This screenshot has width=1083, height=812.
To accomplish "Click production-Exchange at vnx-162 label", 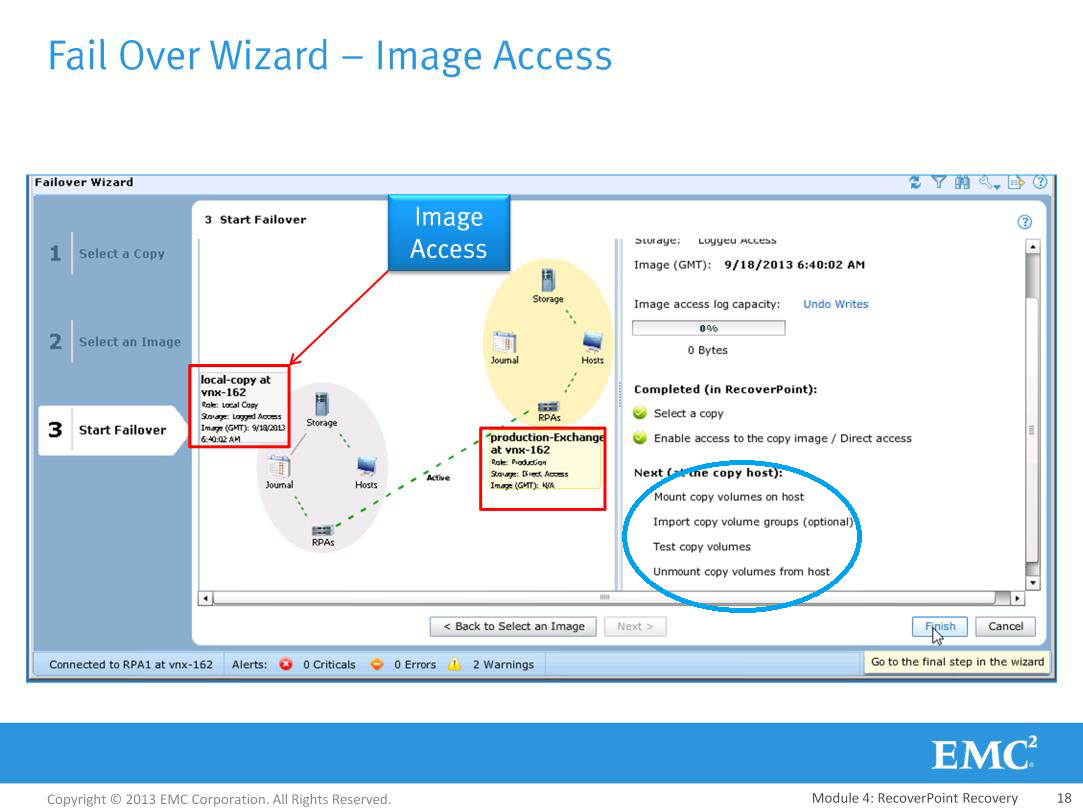I will pos(547,443).
